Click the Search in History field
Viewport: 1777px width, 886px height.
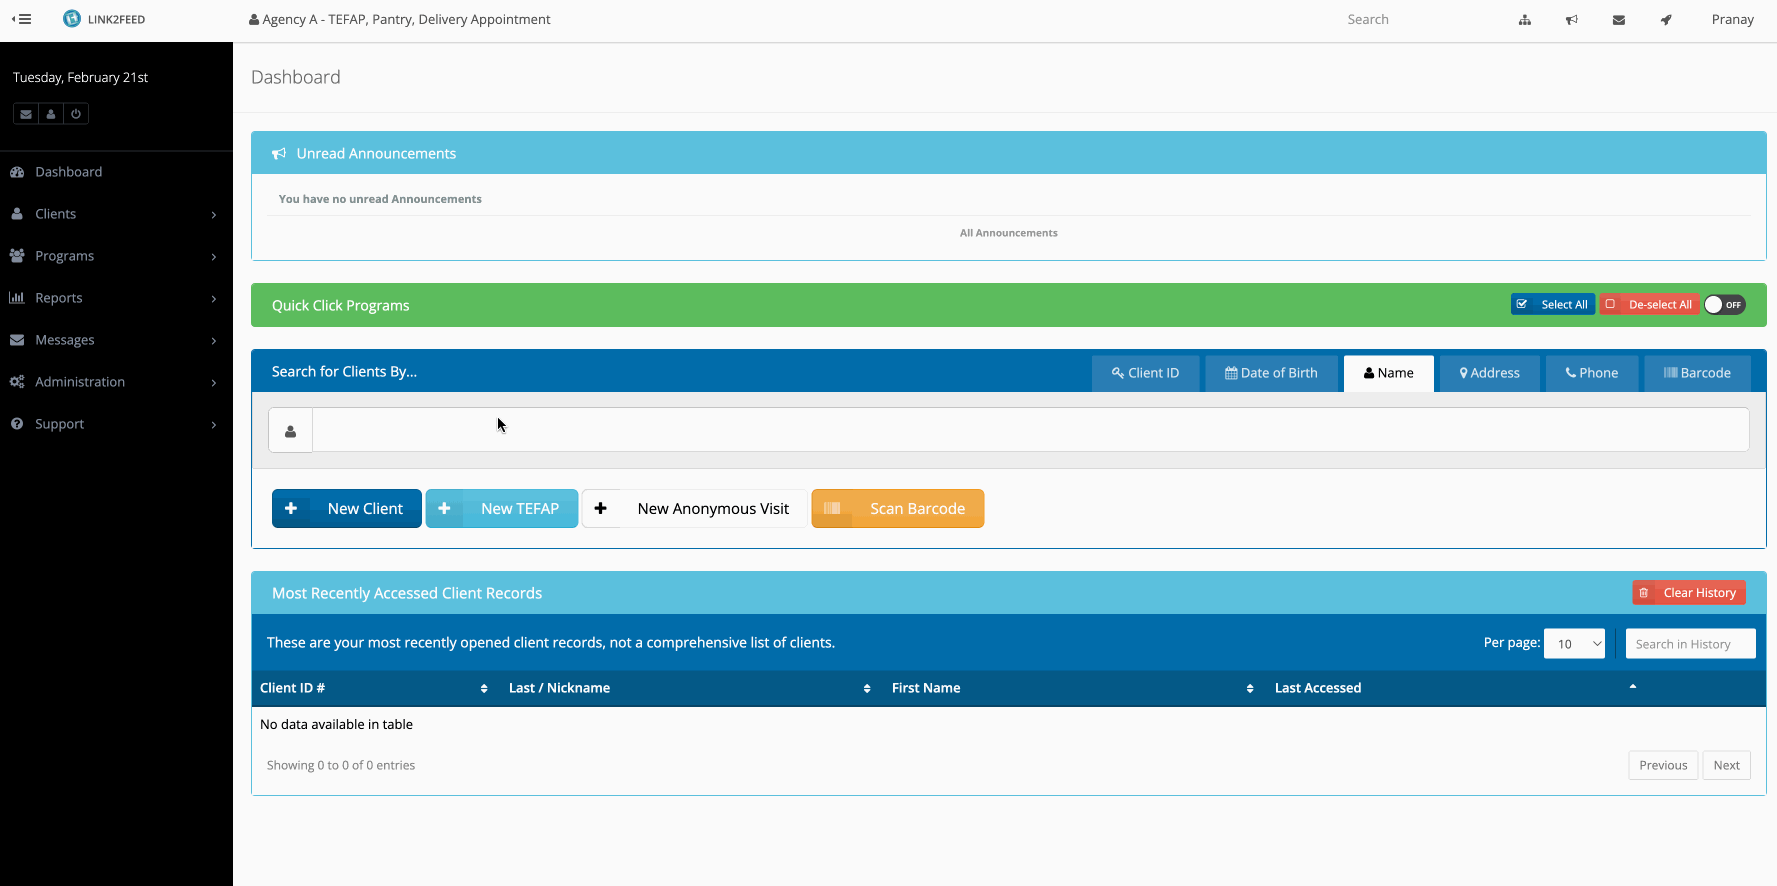click(x=1690, y=644)
